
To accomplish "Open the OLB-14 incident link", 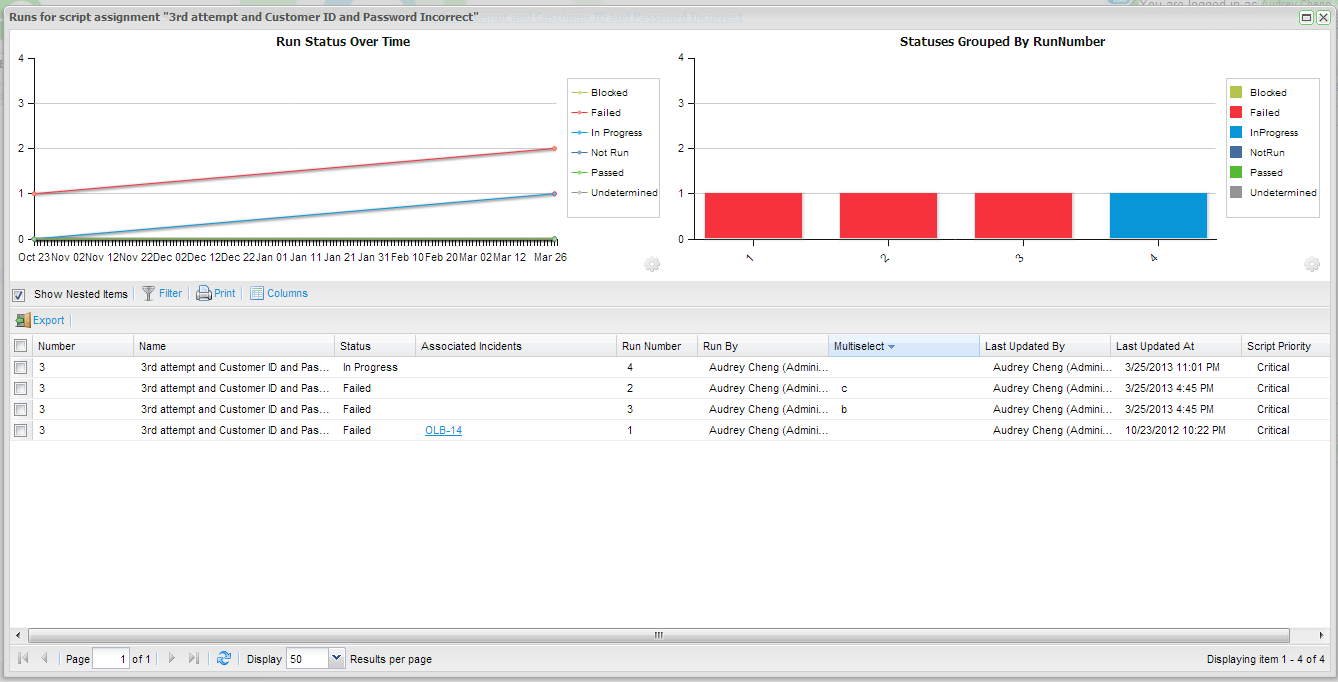I will pos(443,430).
